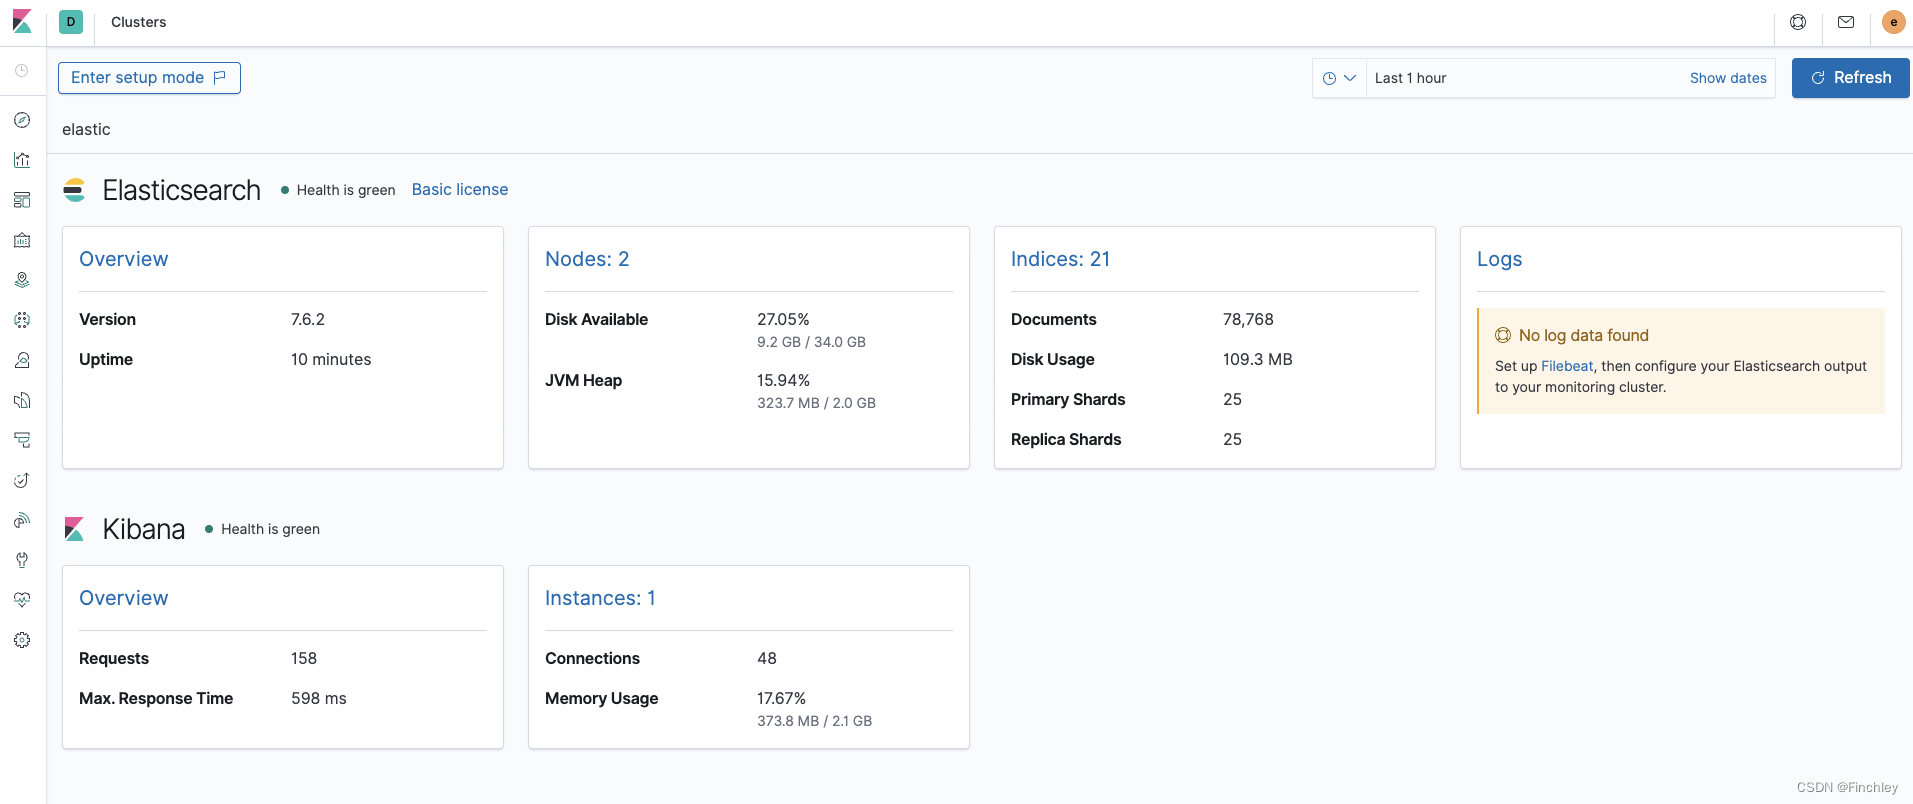This screenshot has height=804, width=1913.
Task: Click the Primary Shards label
Action: [x=1068, y=399]
